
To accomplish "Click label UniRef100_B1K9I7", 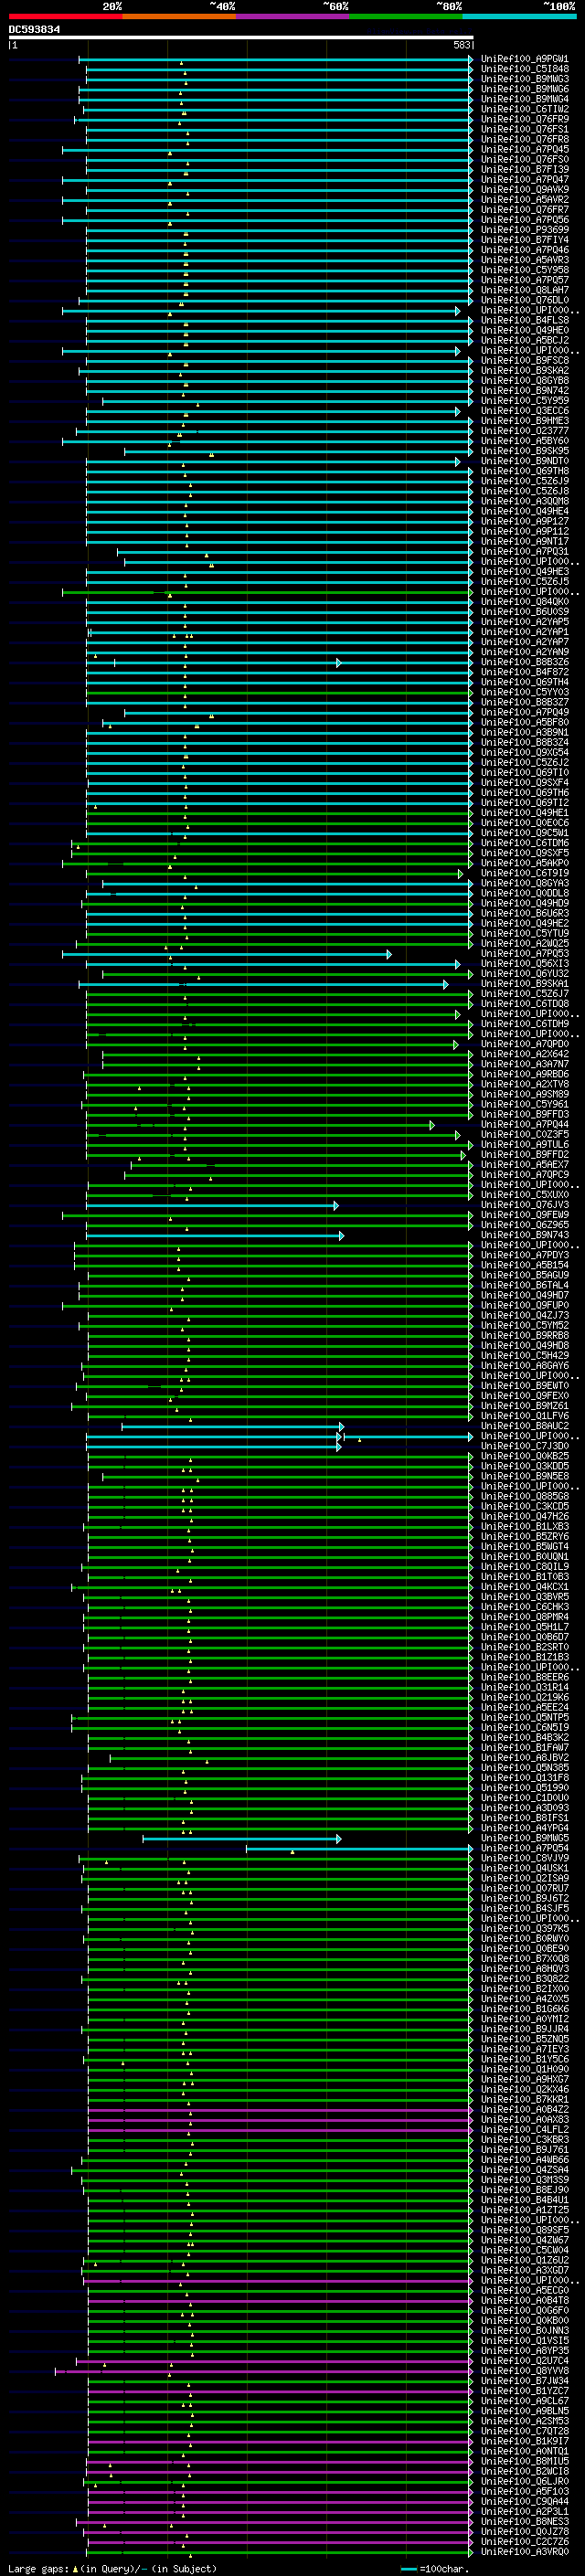I will tap(524, 2441).
